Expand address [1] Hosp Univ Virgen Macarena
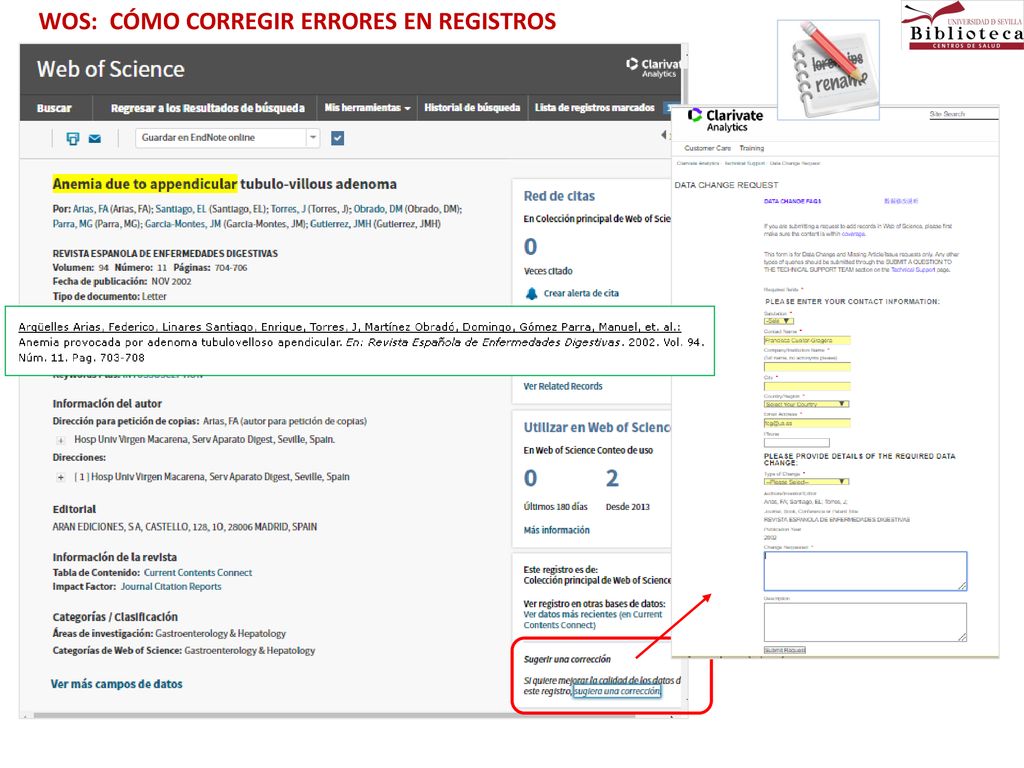Screen dimensions: 1024x768 [x=61, y=477]
